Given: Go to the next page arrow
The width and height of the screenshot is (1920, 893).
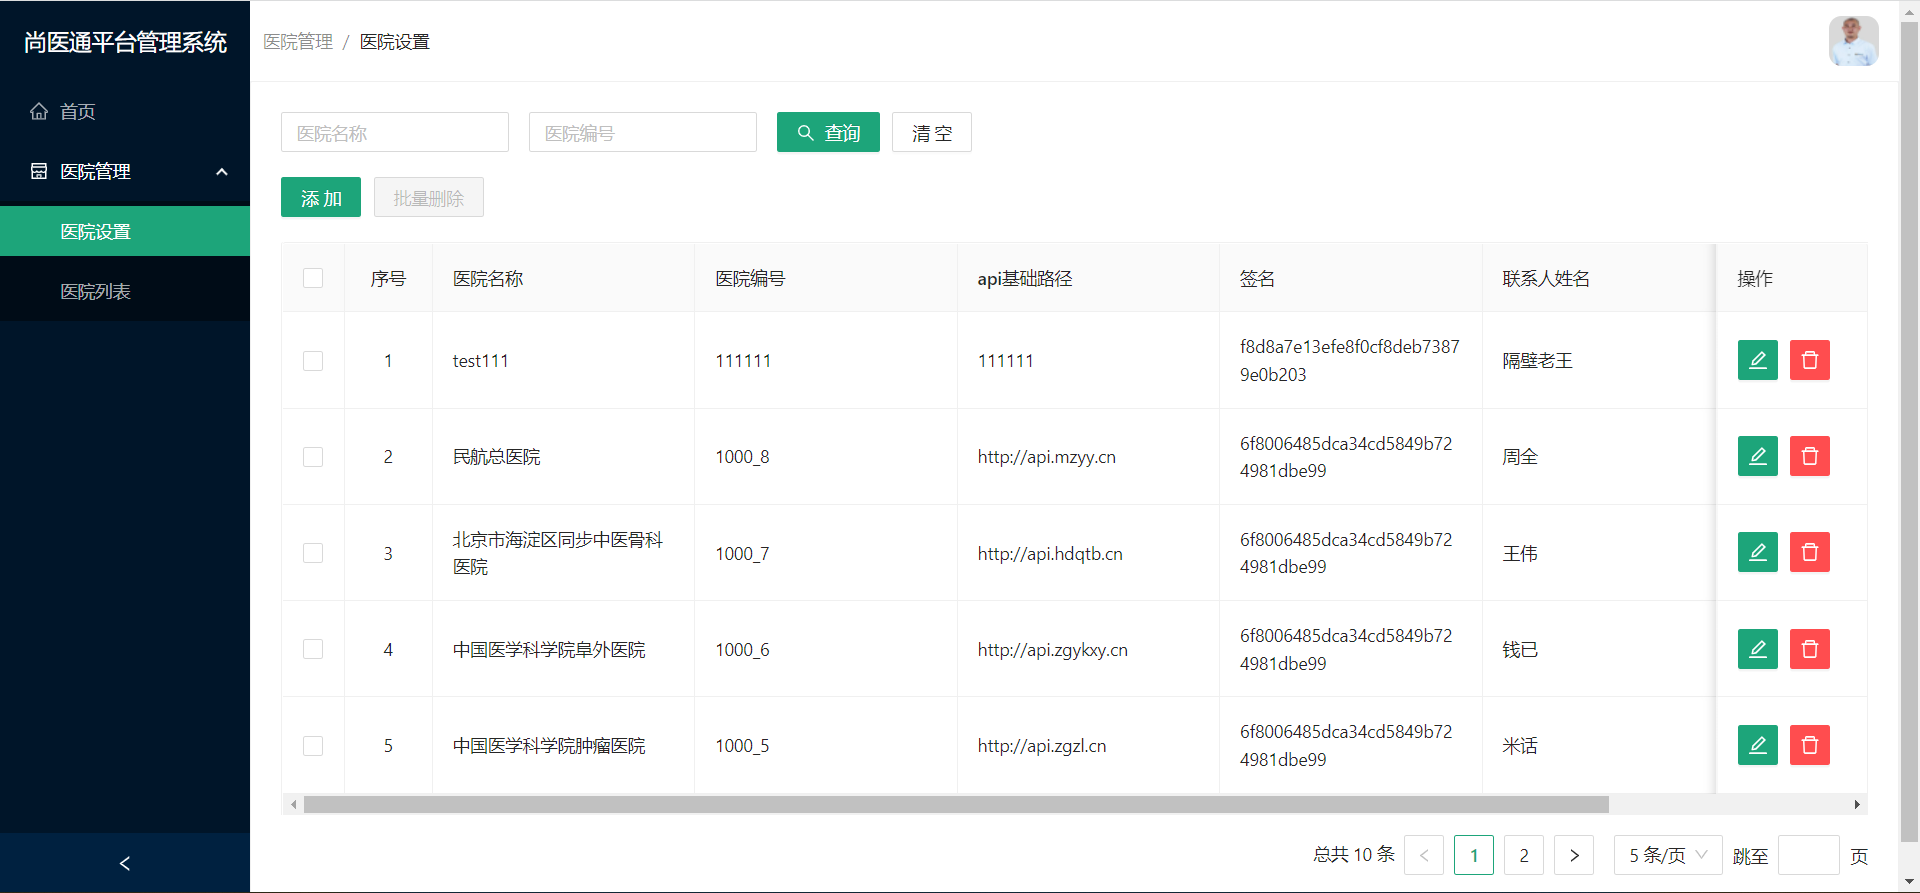Looking at the screenshot, I should [1574, 855].
